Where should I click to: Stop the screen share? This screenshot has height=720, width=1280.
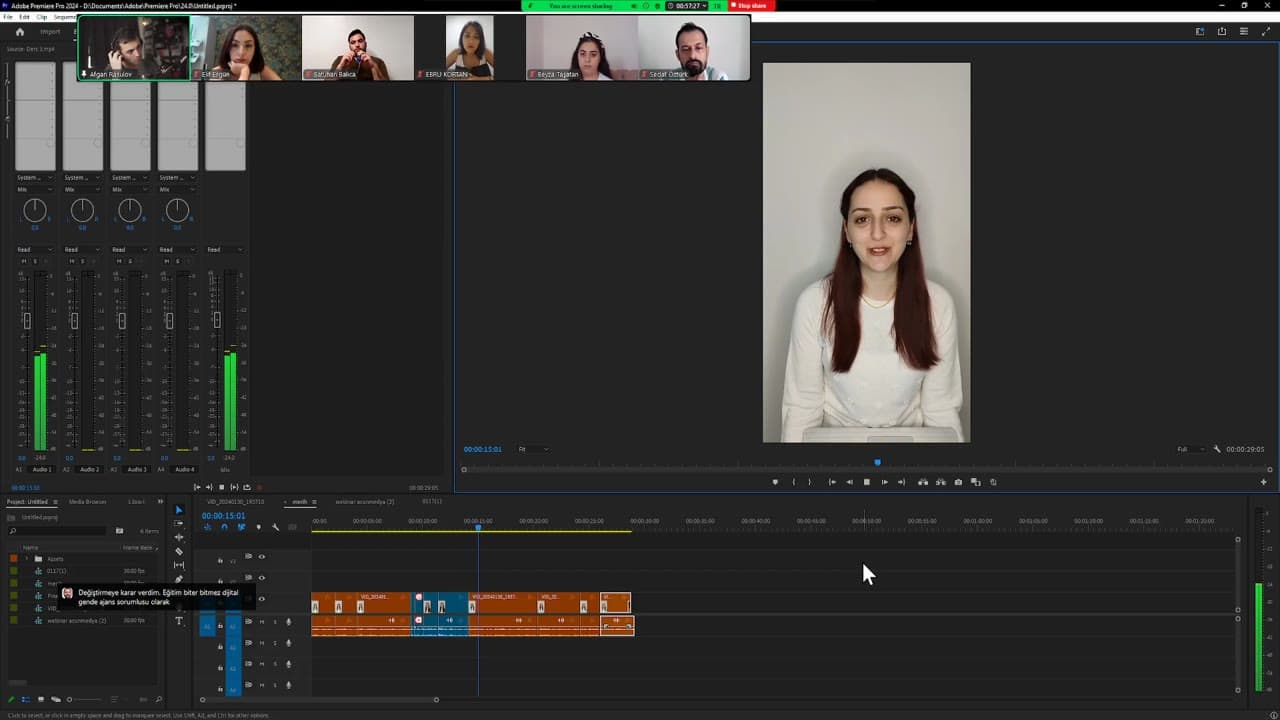click(752, 6)
